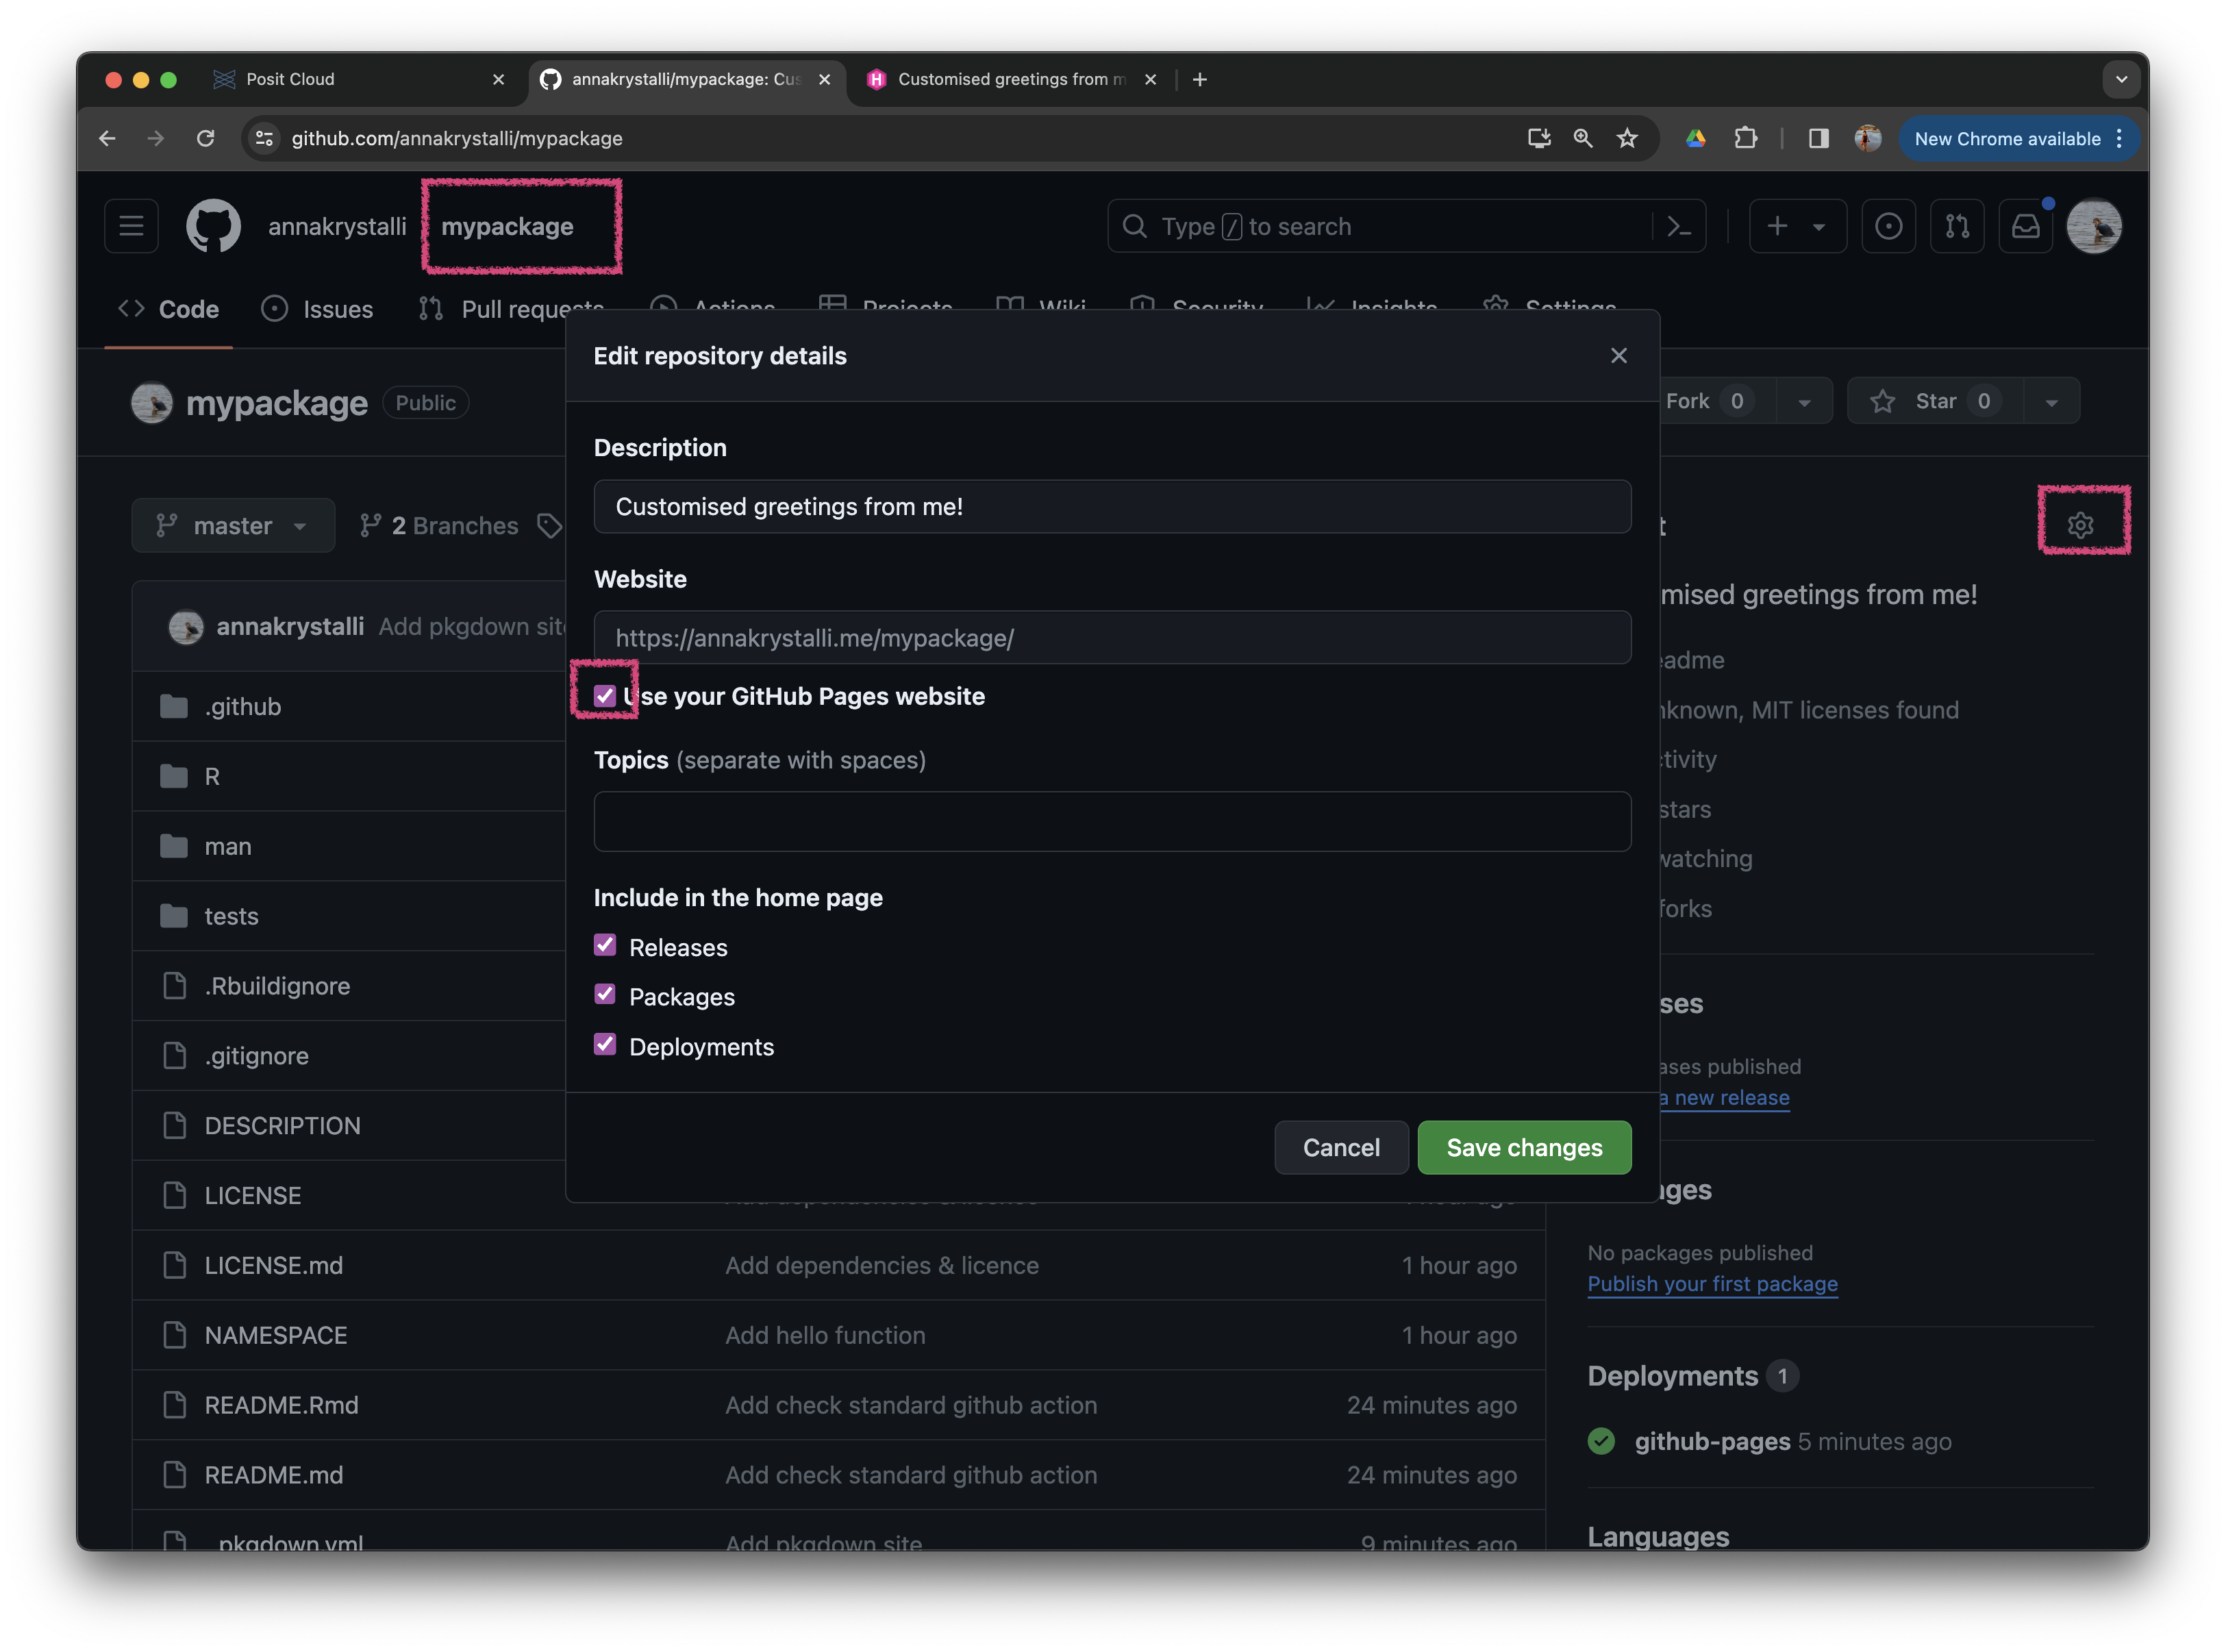Image resolution: width=2226 pixels, height=1652 pixels.
Task: Open the DESCRIPTION file
Action: tap(282, 1126)
